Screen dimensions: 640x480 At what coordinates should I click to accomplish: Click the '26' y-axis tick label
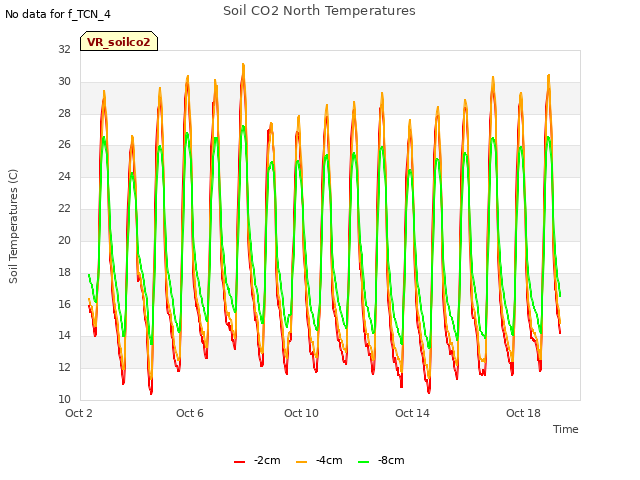pyautogui.click(x=64, y=144)
